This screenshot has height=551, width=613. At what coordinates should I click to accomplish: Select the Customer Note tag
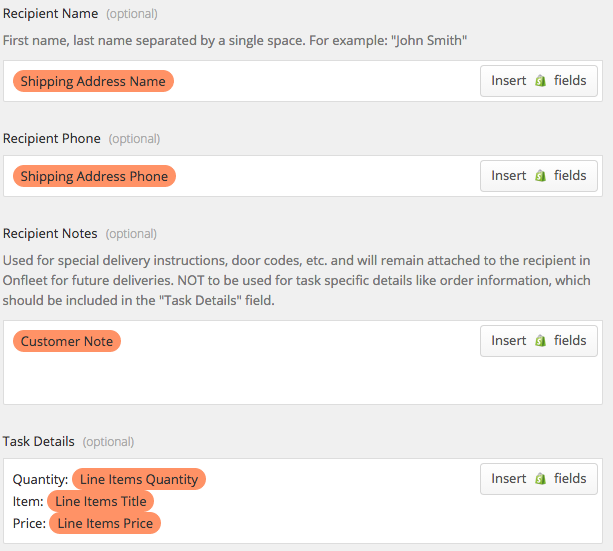coord(67,341)
